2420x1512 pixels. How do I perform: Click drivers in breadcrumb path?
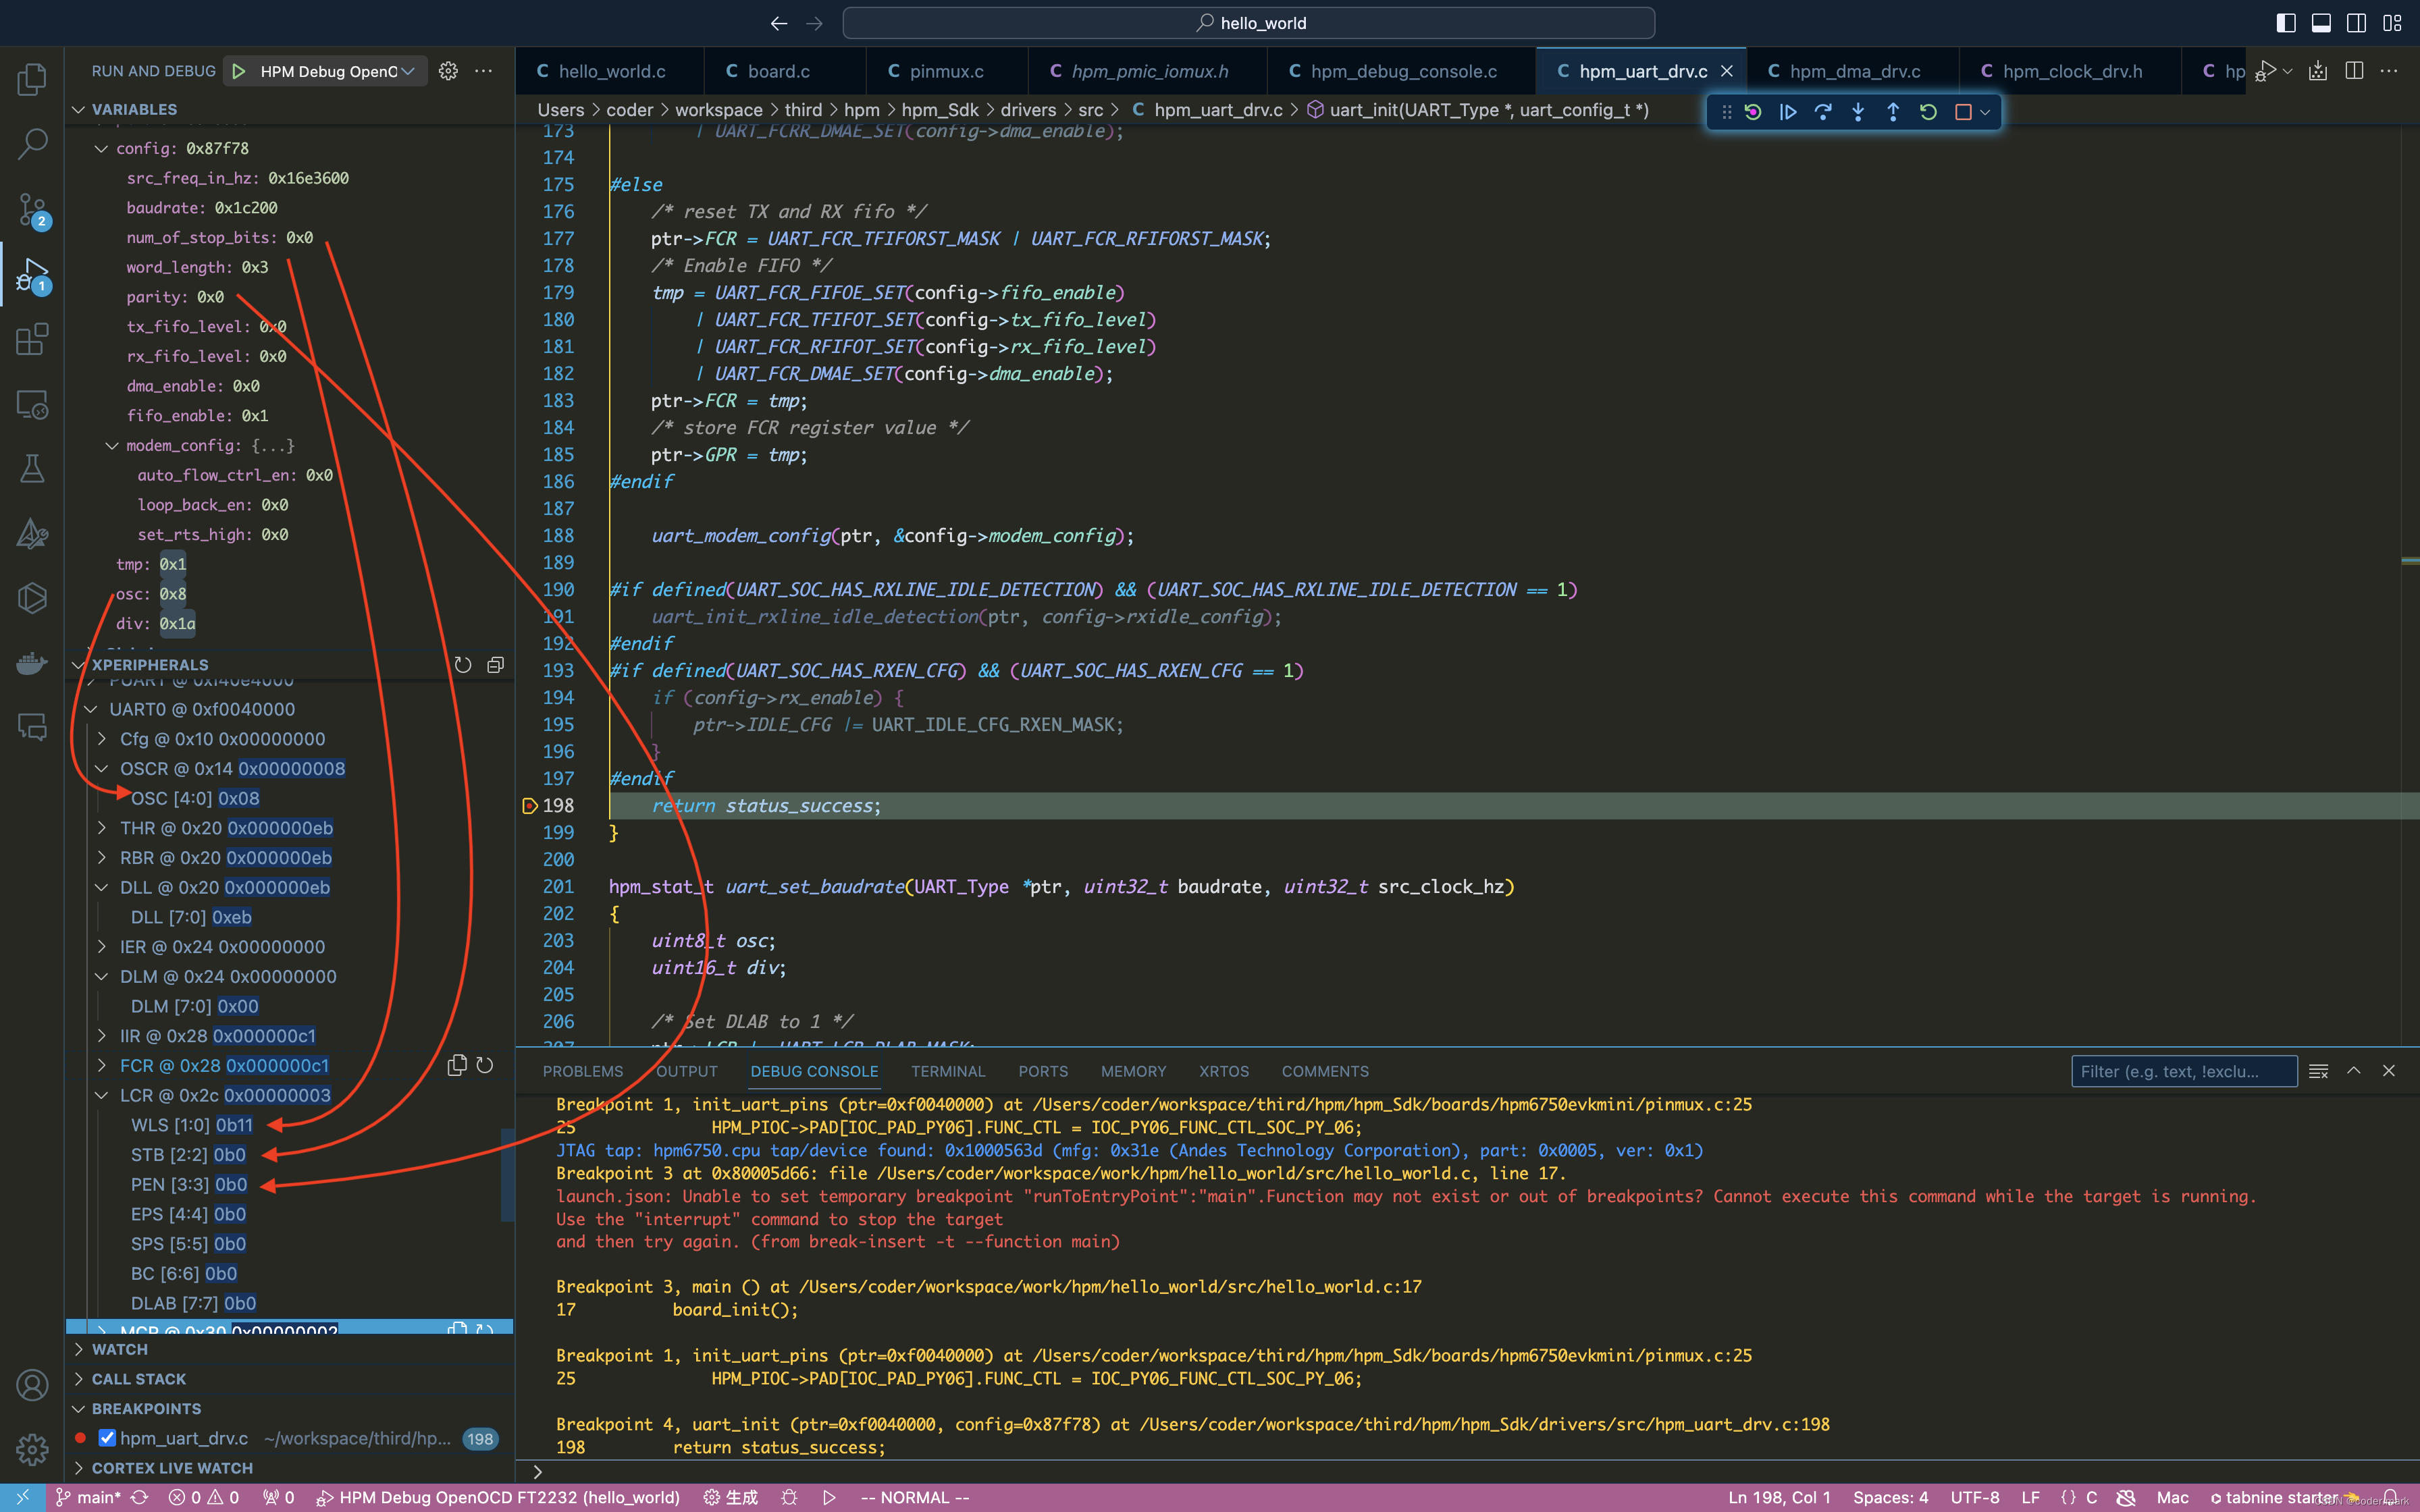click(1028, 110)
